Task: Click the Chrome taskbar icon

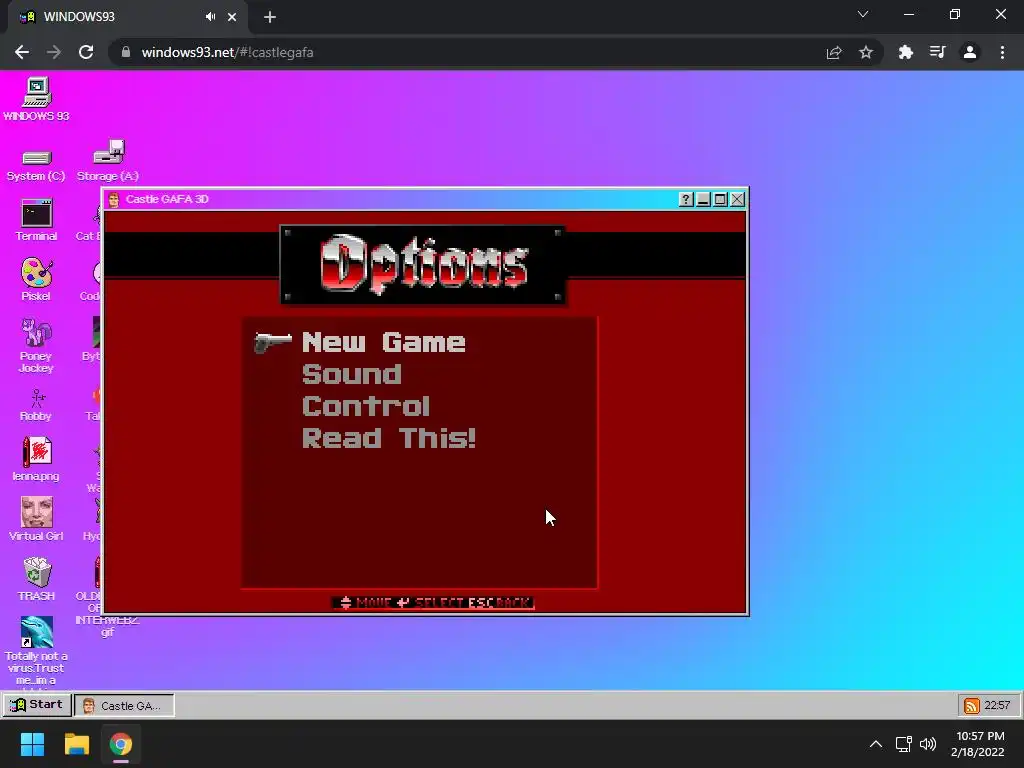Action: point(121,744)
